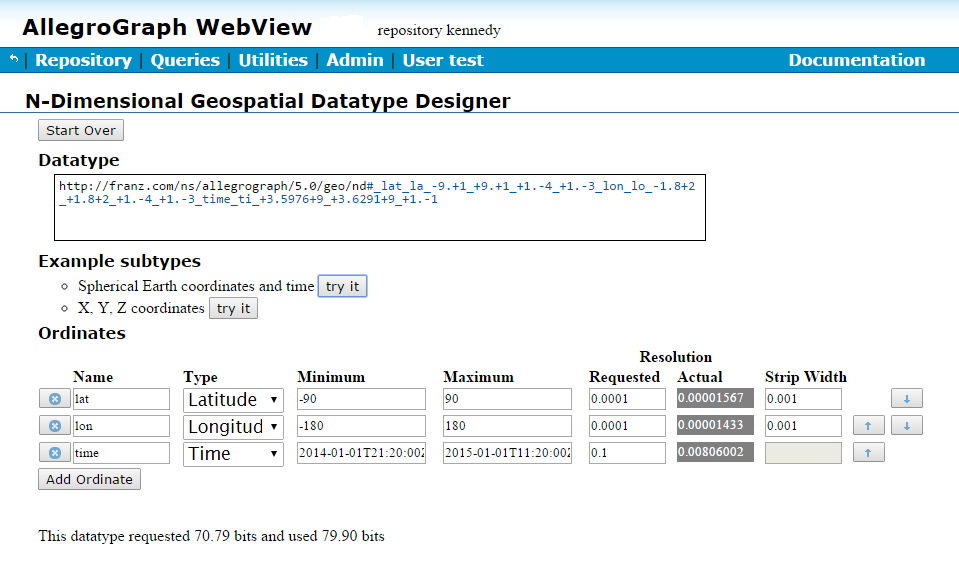Click the lat Minimum input field
Viewport: 959px width, 566px height.
click(x=361, y=399)
